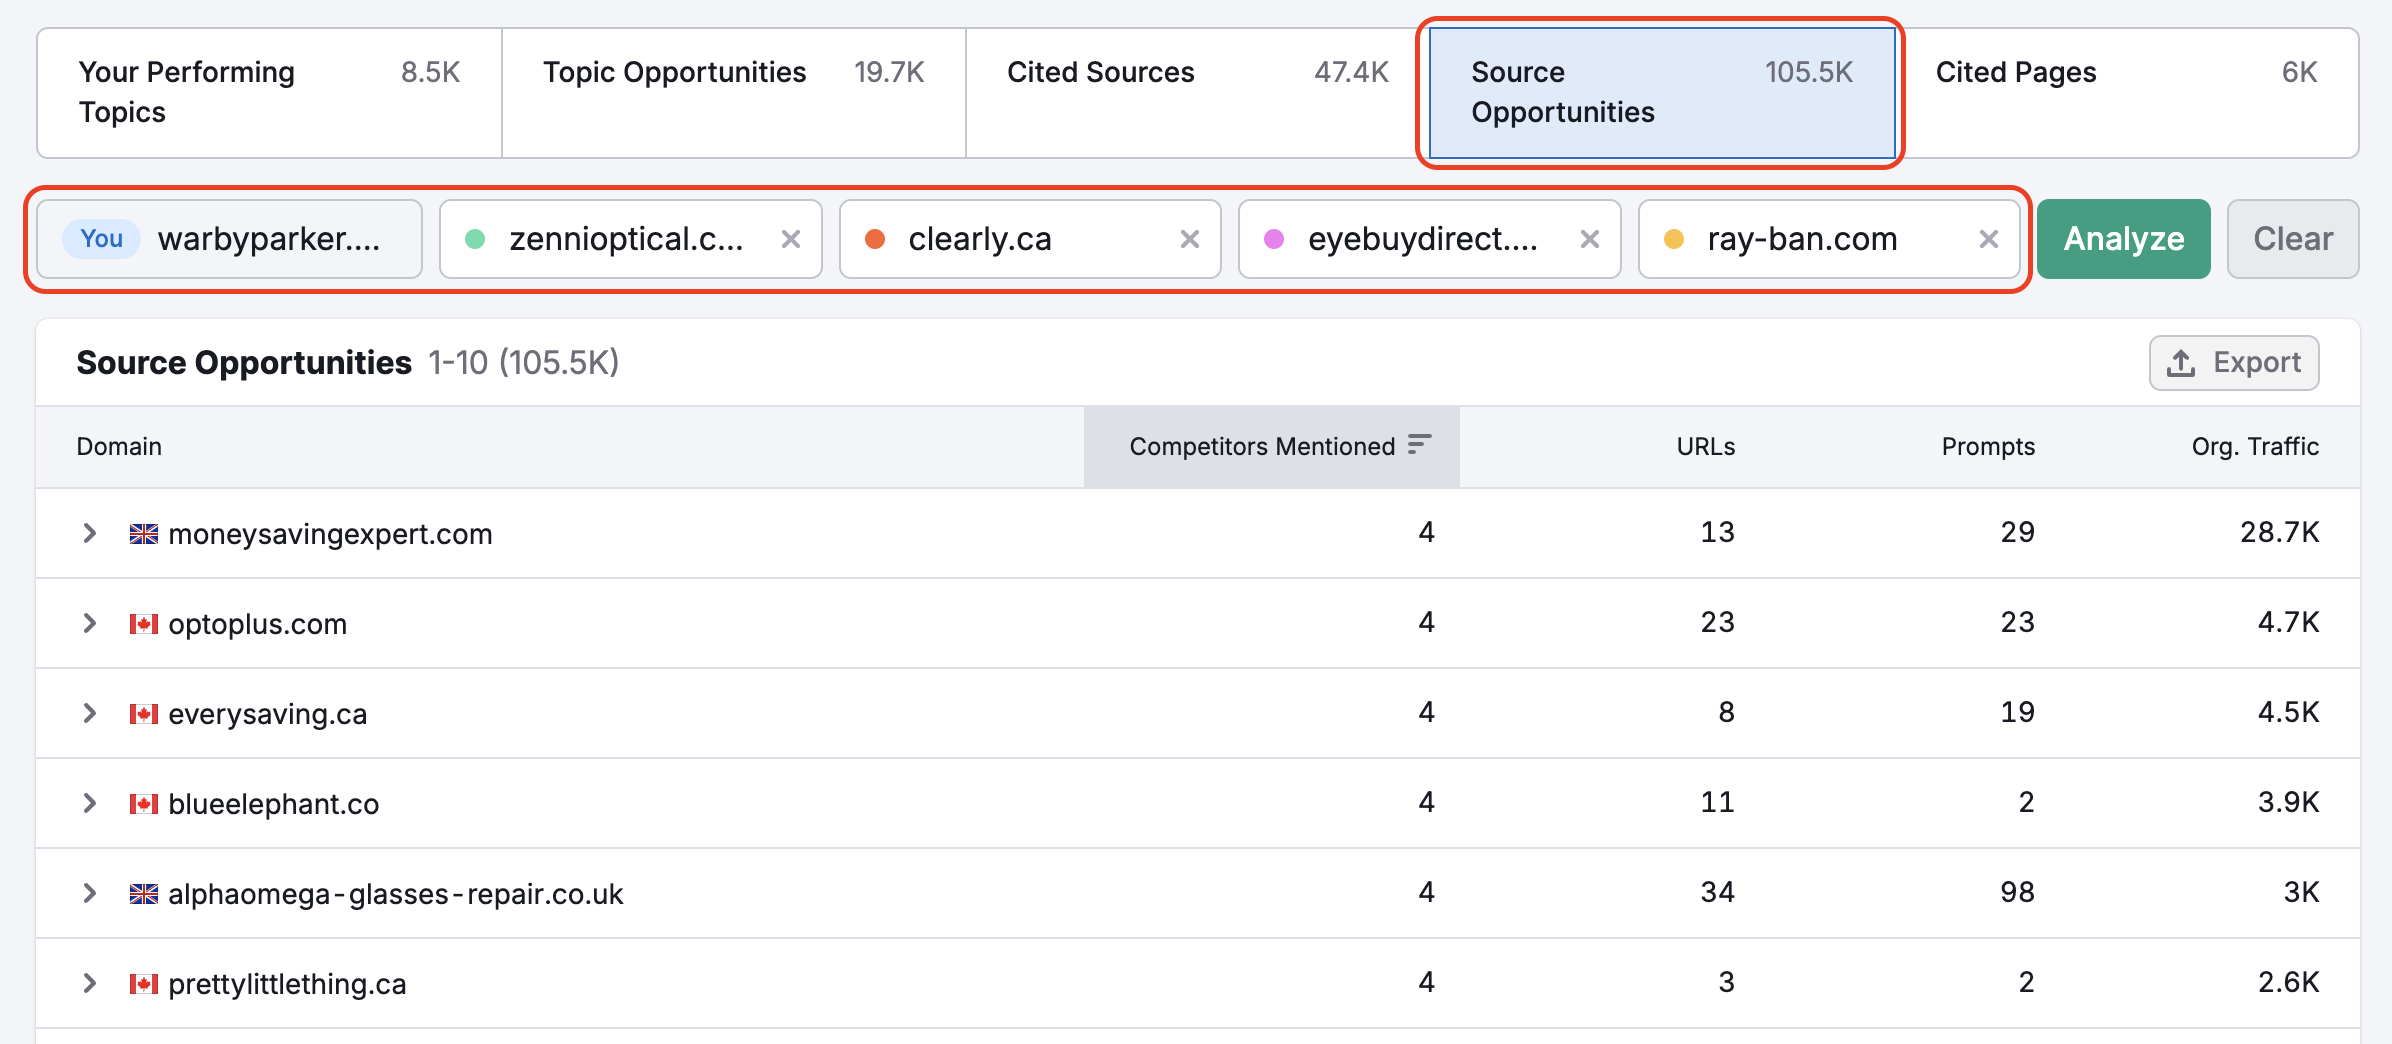Export the Source Opportunities table
2392x1044 pixels.
2234,363
